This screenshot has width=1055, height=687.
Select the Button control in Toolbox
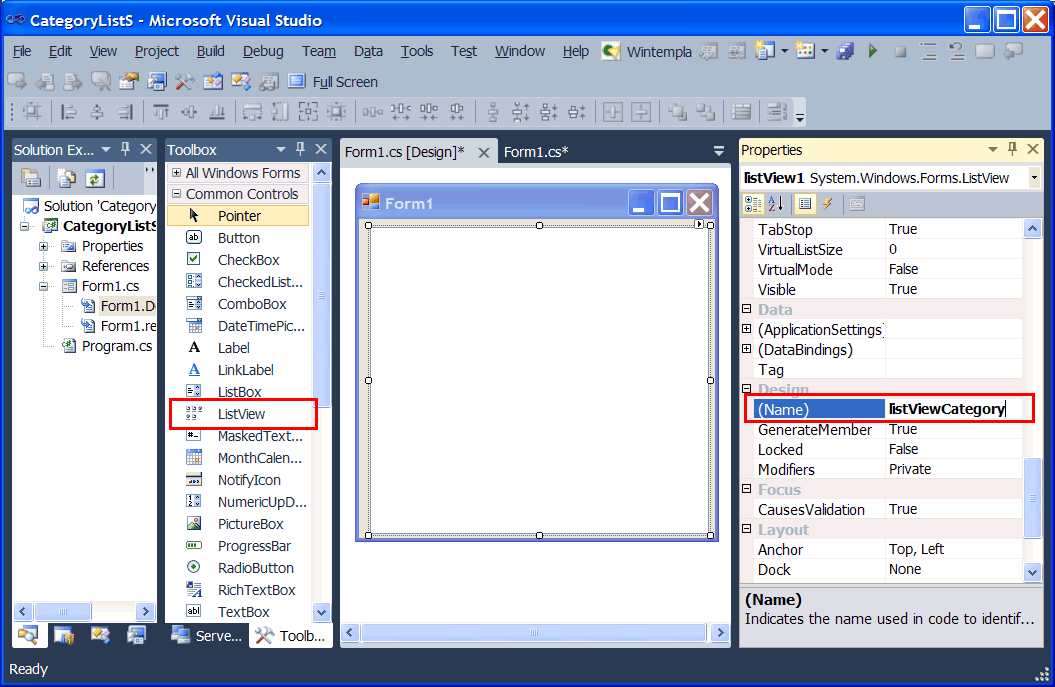(x=238, y=238)
